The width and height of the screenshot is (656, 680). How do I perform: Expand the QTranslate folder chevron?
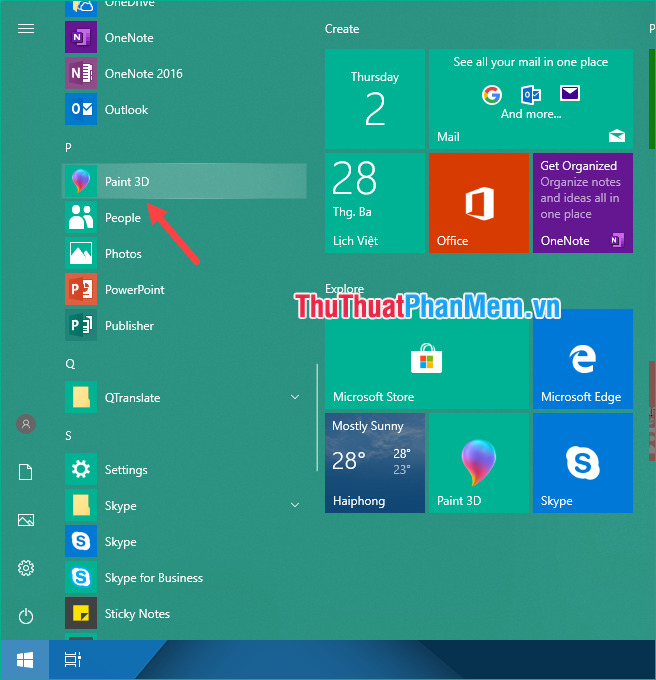295,397
